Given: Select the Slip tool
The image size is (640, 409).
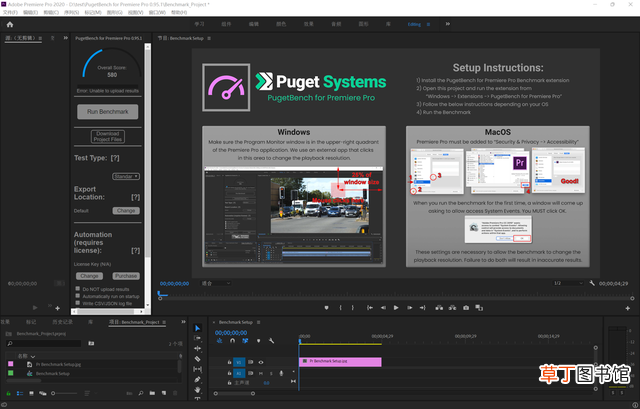Looking at the screenshot, I should pos(198,369).
